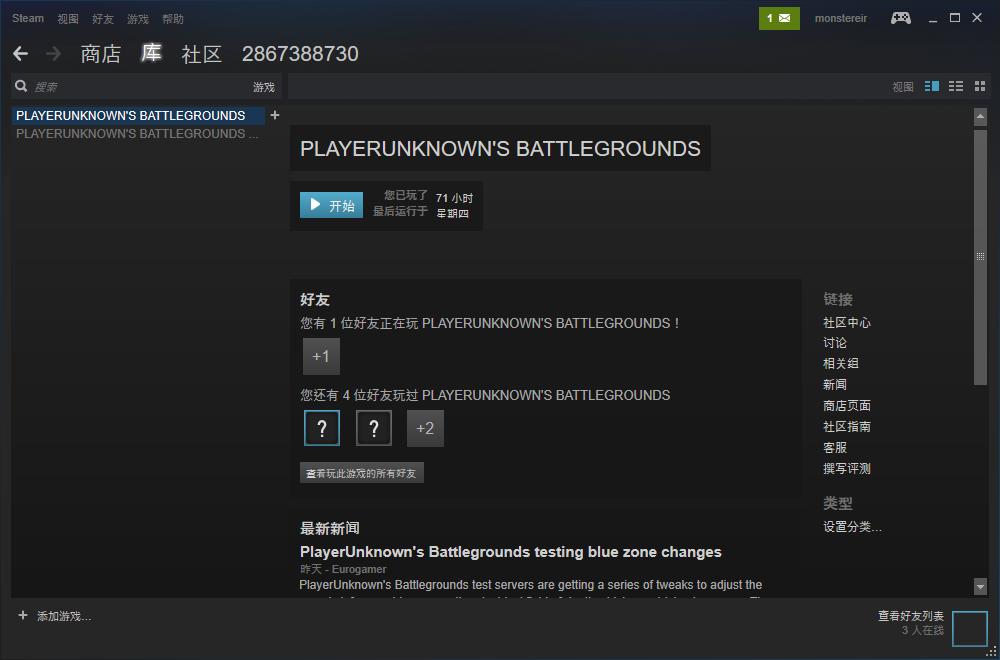Open the 客服 link
The height and width of the screenshot is (660, 1000).
click(x=835, y=448)
